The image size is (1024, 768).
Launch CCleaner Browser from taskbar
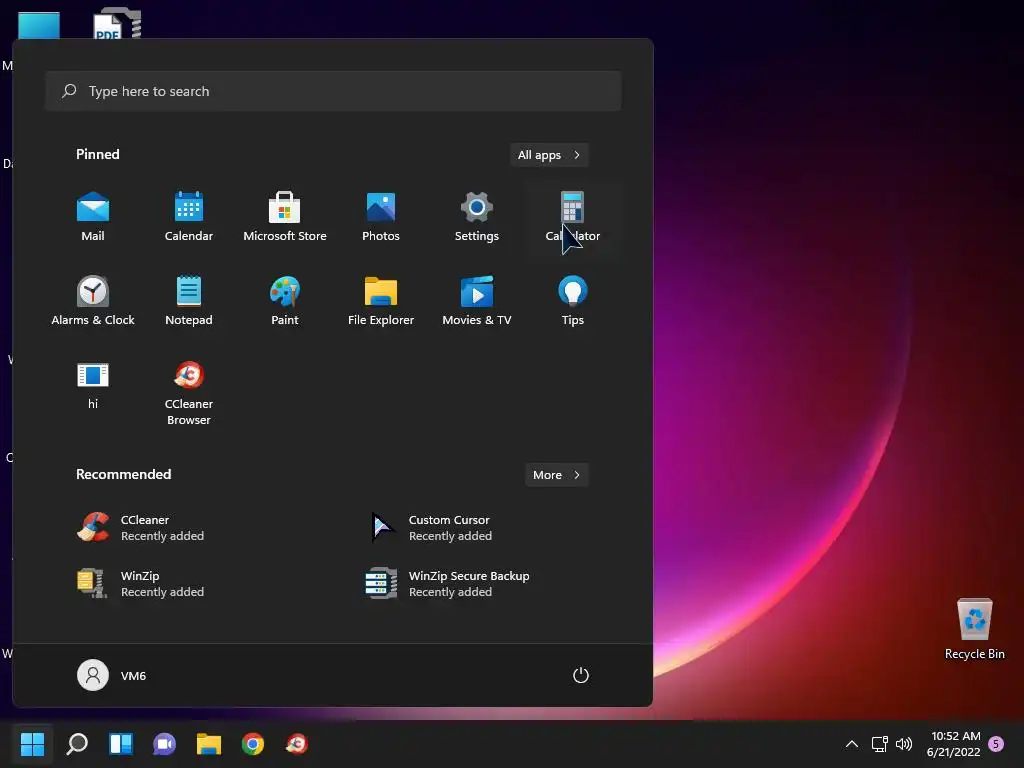pos(296,744)
